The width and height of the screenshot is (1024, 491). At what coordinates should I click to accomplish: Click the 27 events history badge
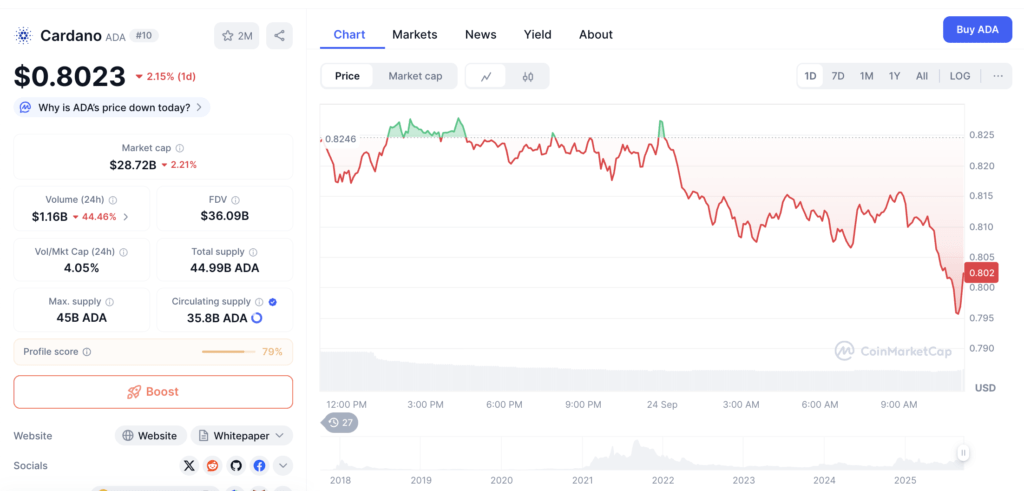[340, 423]
